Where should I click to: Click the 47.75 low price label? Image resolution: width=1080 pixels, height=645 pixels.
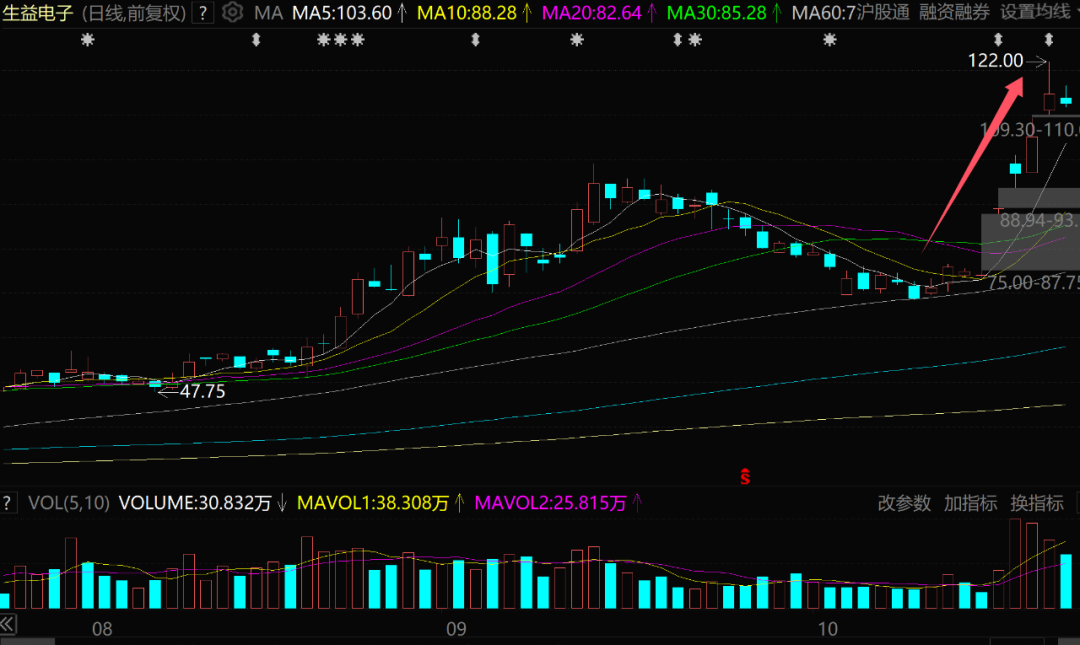[202, 391]
